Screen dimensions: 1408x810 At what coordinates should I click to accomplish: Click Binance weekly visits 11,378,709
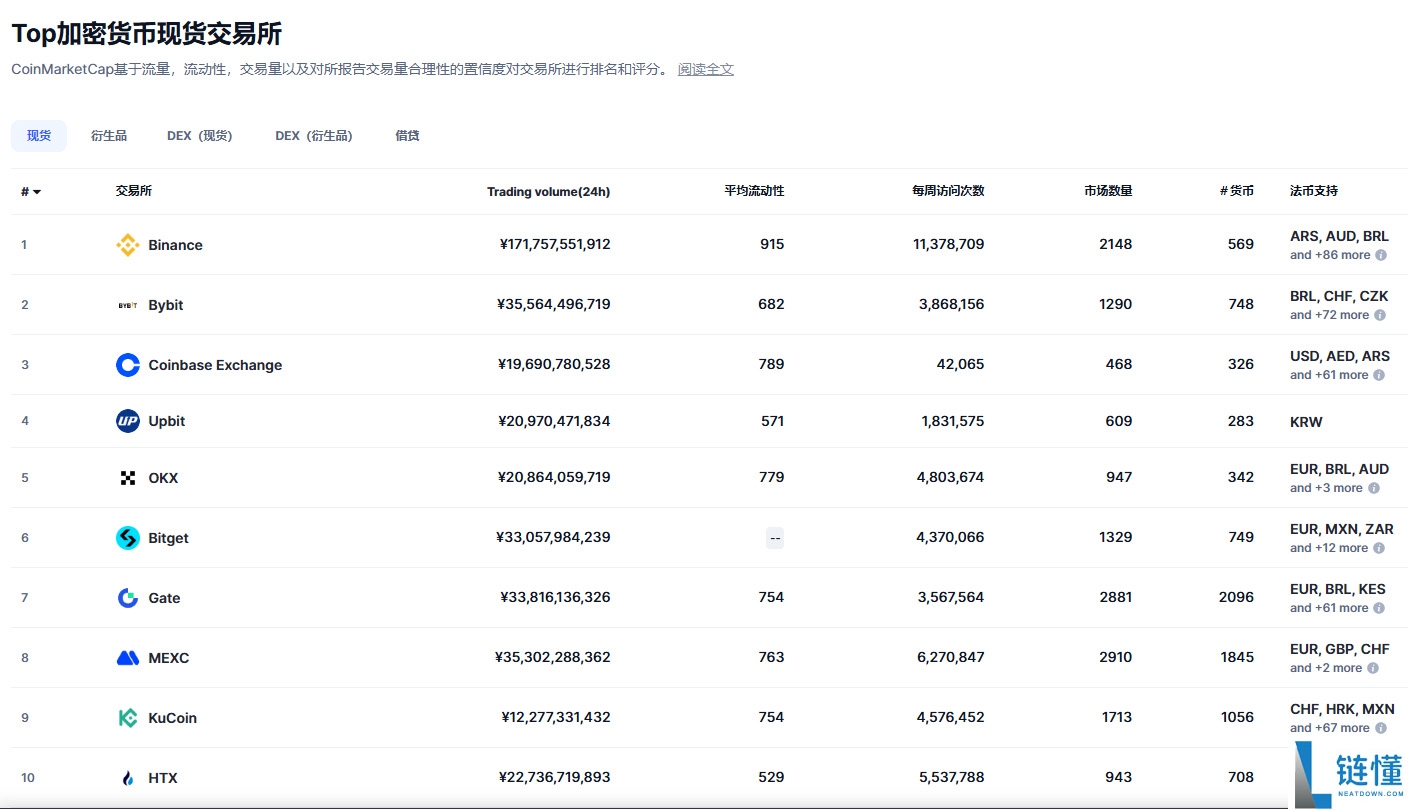click(948, 244)
